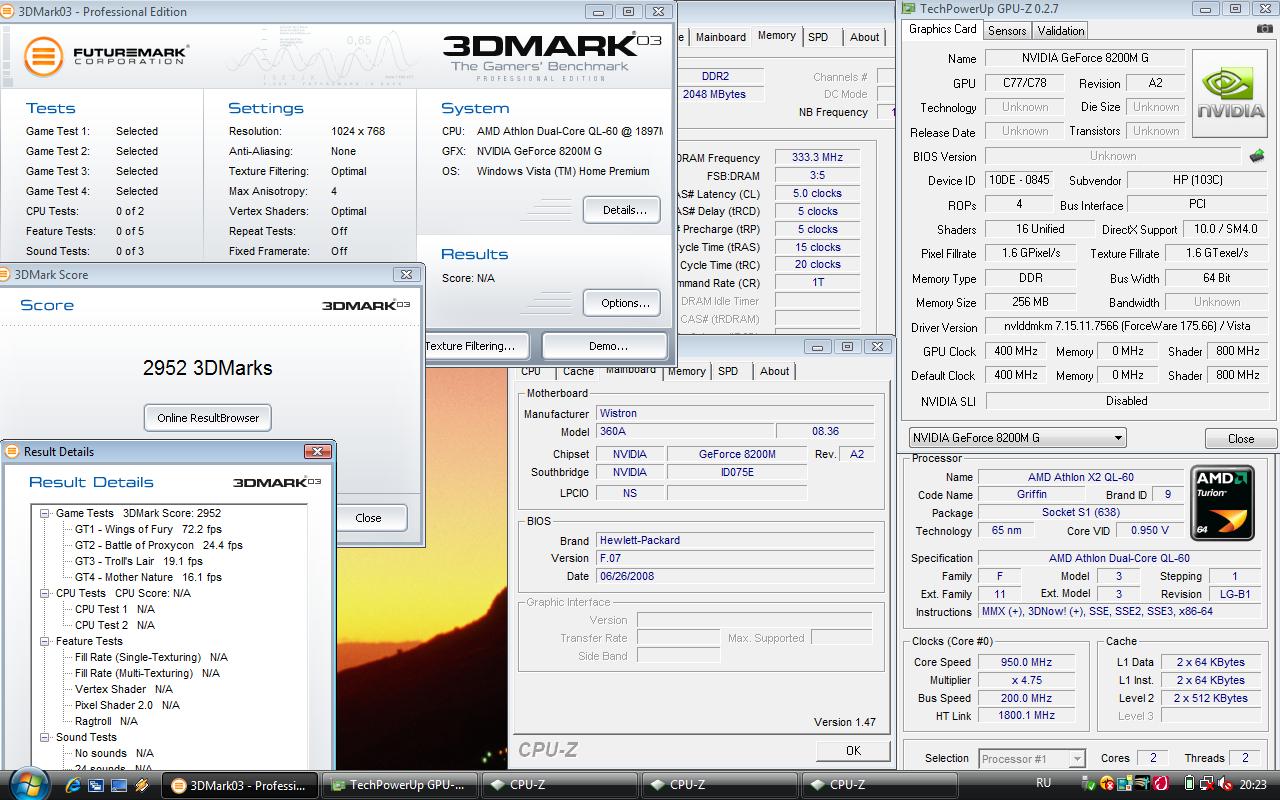
Task: Click the red application tray icon
Action: pos(1160,784)
